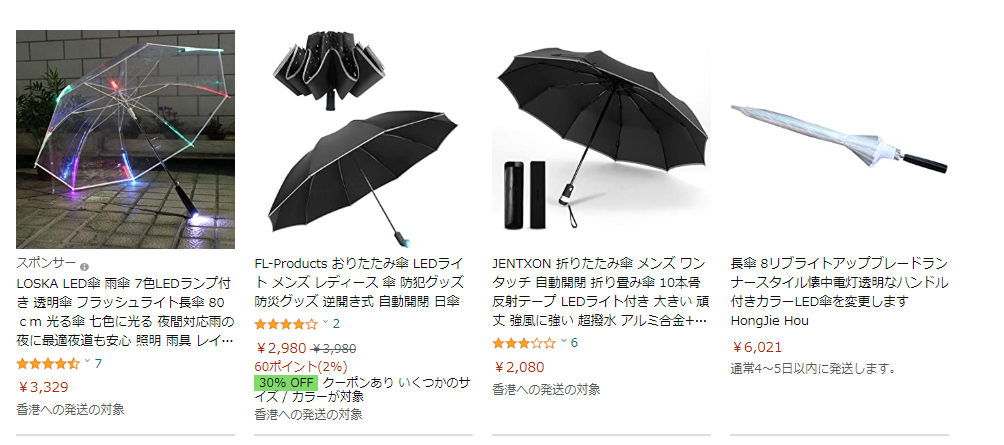Click FL-Products review count 2
Image resolution: width=1004 pixels, height=445 pixels.
(x=336, y=323)
